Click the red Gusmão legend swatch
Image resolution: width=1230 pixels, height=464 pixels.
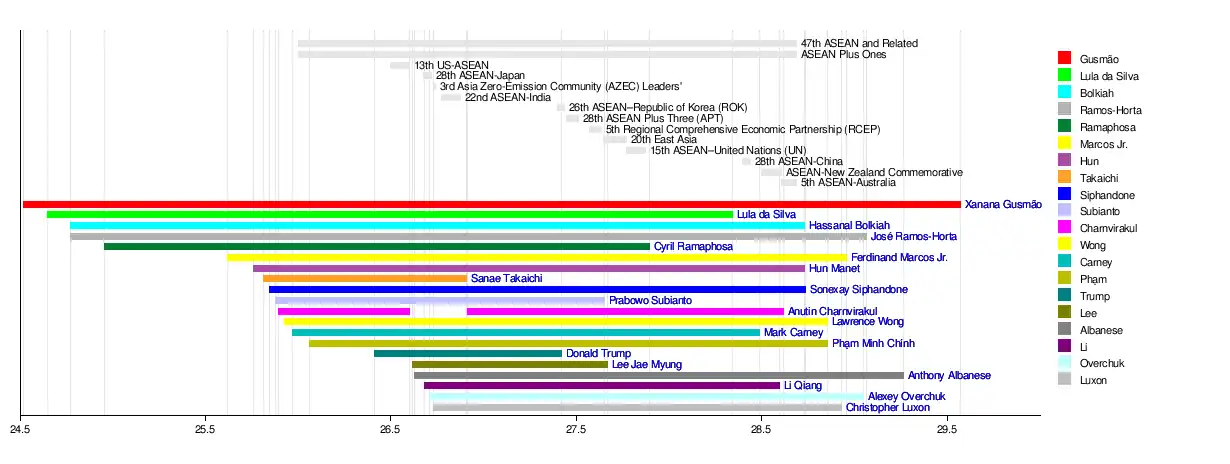coord(1065,59)
